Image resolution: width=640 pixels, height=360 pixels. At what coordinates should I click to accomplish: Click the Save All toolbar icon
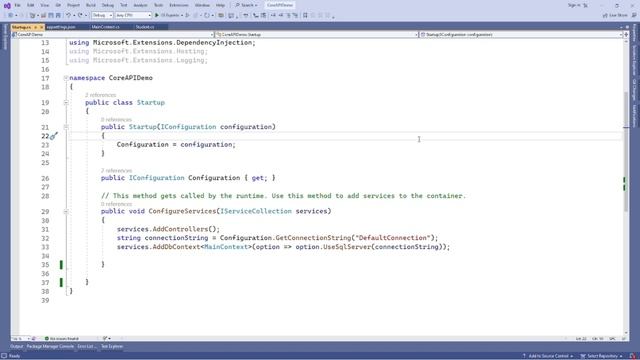[x=58, y=15]
